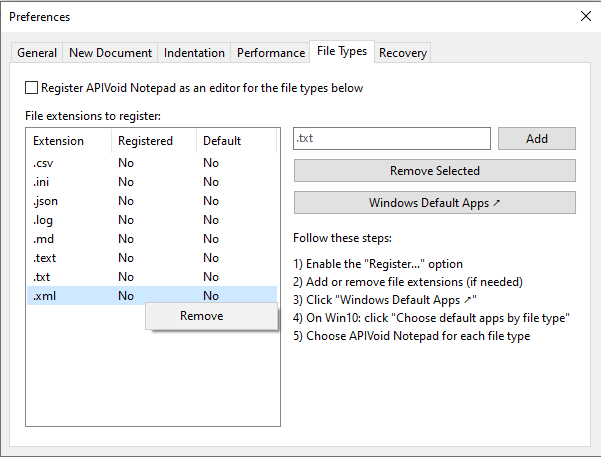This screenshot has height=457, width=601.
Task: Select the .text extension row
Action: tap(152, 258)
